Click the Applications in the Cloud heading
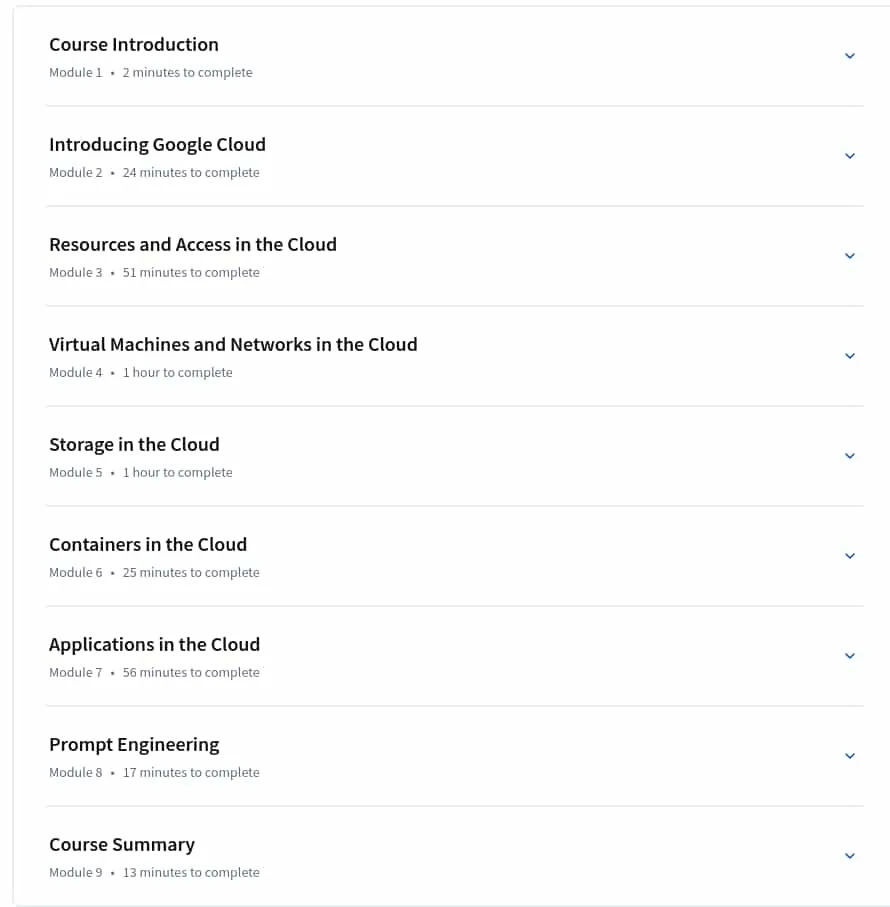The image size is (890, 907). [154, 646]
